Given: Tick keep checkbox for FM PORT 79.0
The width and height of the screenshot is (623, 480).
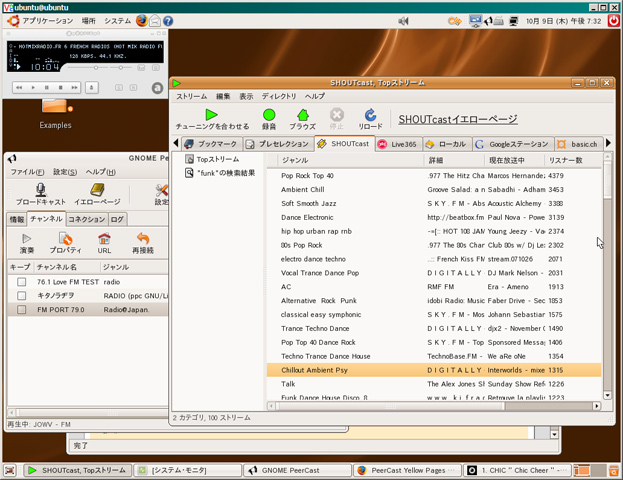Looking at the screenshot, I should coord(21,310).
